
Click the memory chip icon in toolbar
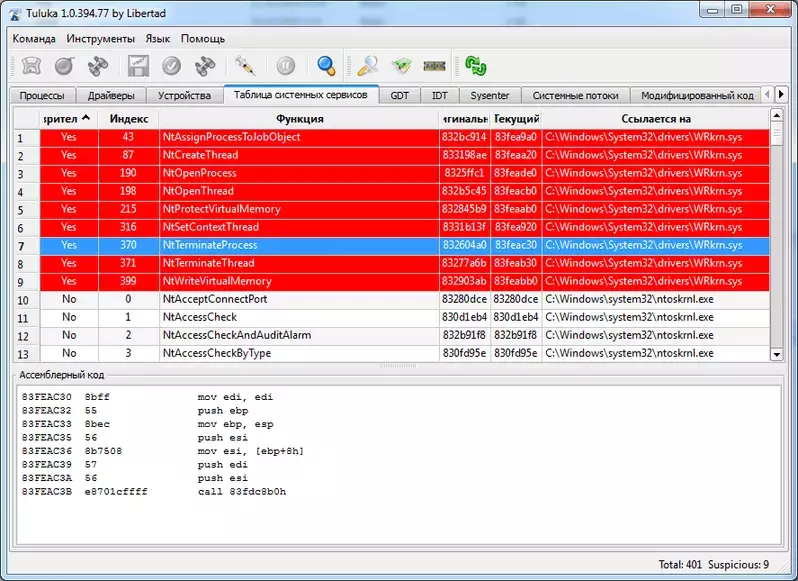click(434, 66)
